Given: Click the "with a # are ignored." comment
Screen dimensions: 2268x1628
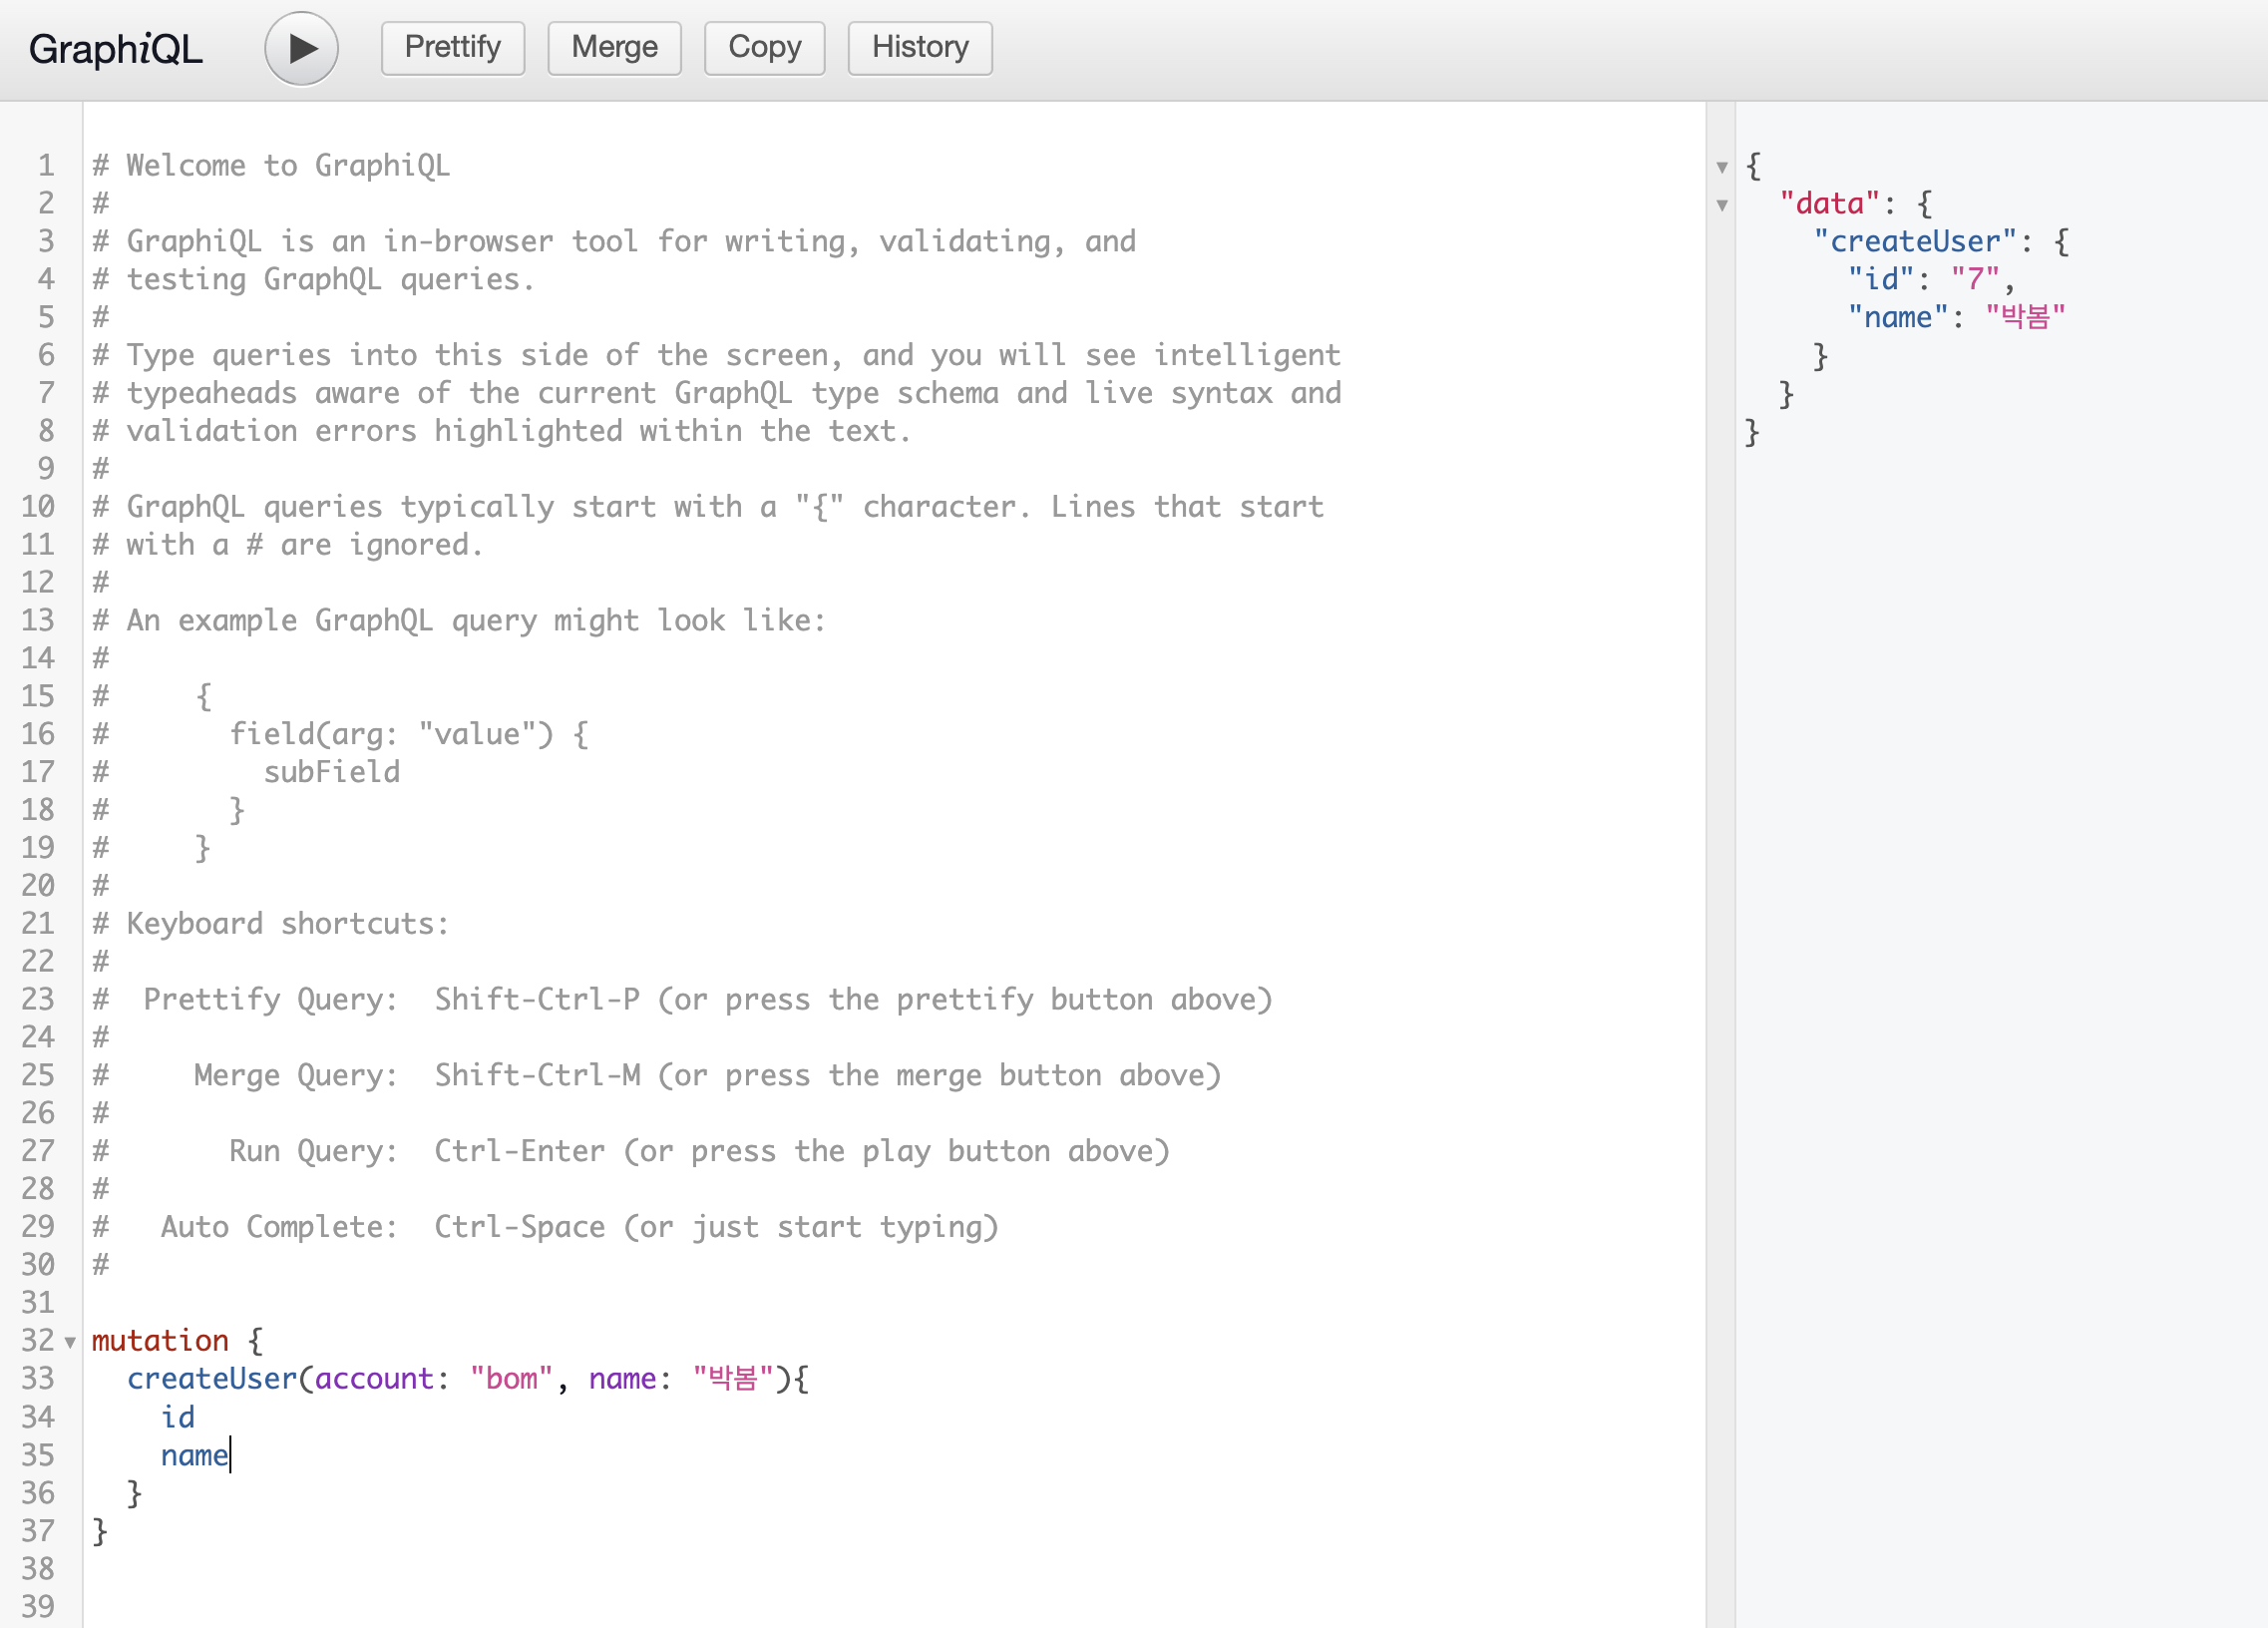Looking at the screenshot, I should point(288,544).
